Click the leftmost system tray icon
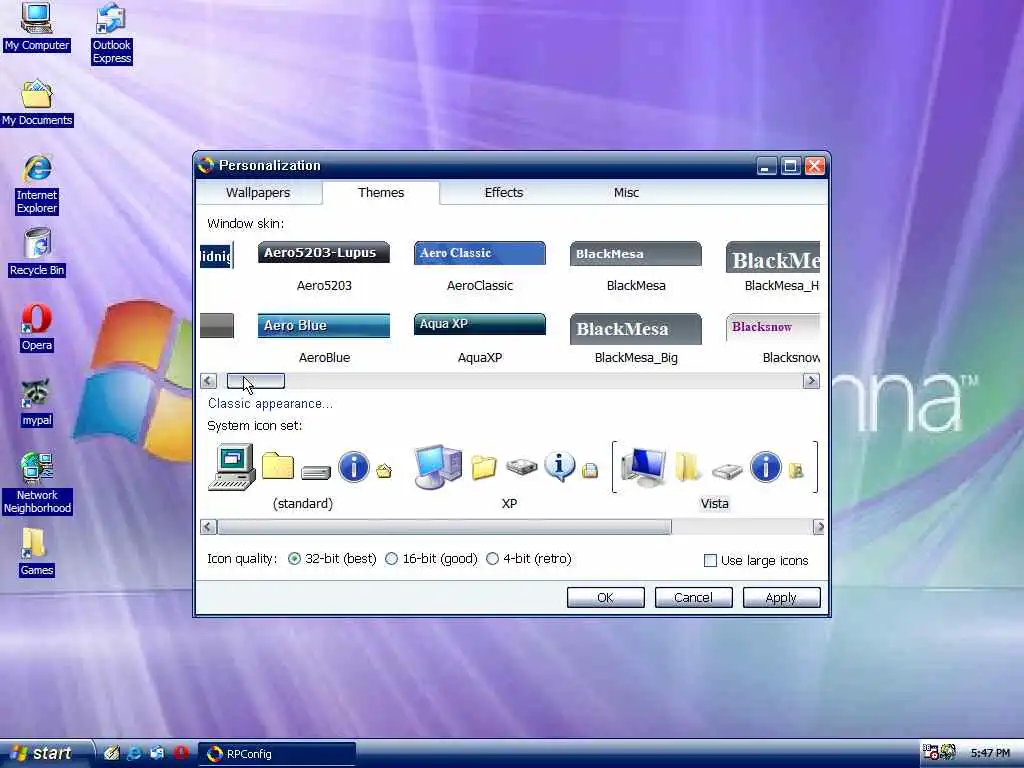 coord(930,753)
